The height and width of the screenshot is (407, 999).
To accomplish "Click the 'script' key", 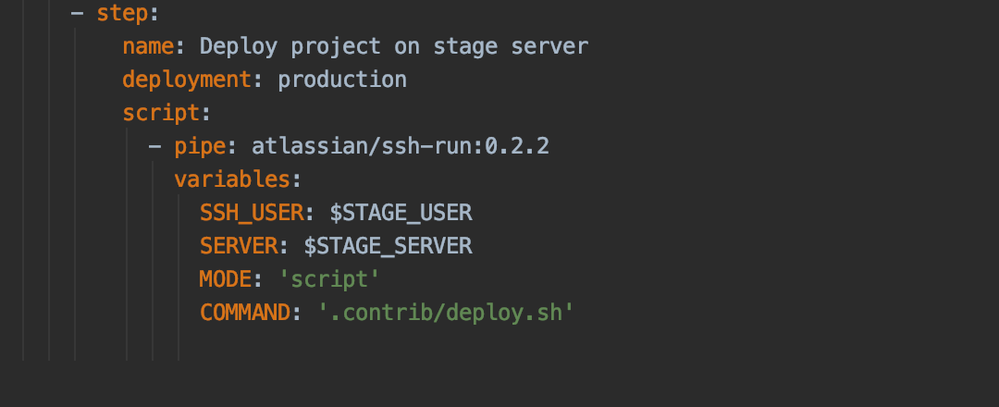I will coord(161,113).
